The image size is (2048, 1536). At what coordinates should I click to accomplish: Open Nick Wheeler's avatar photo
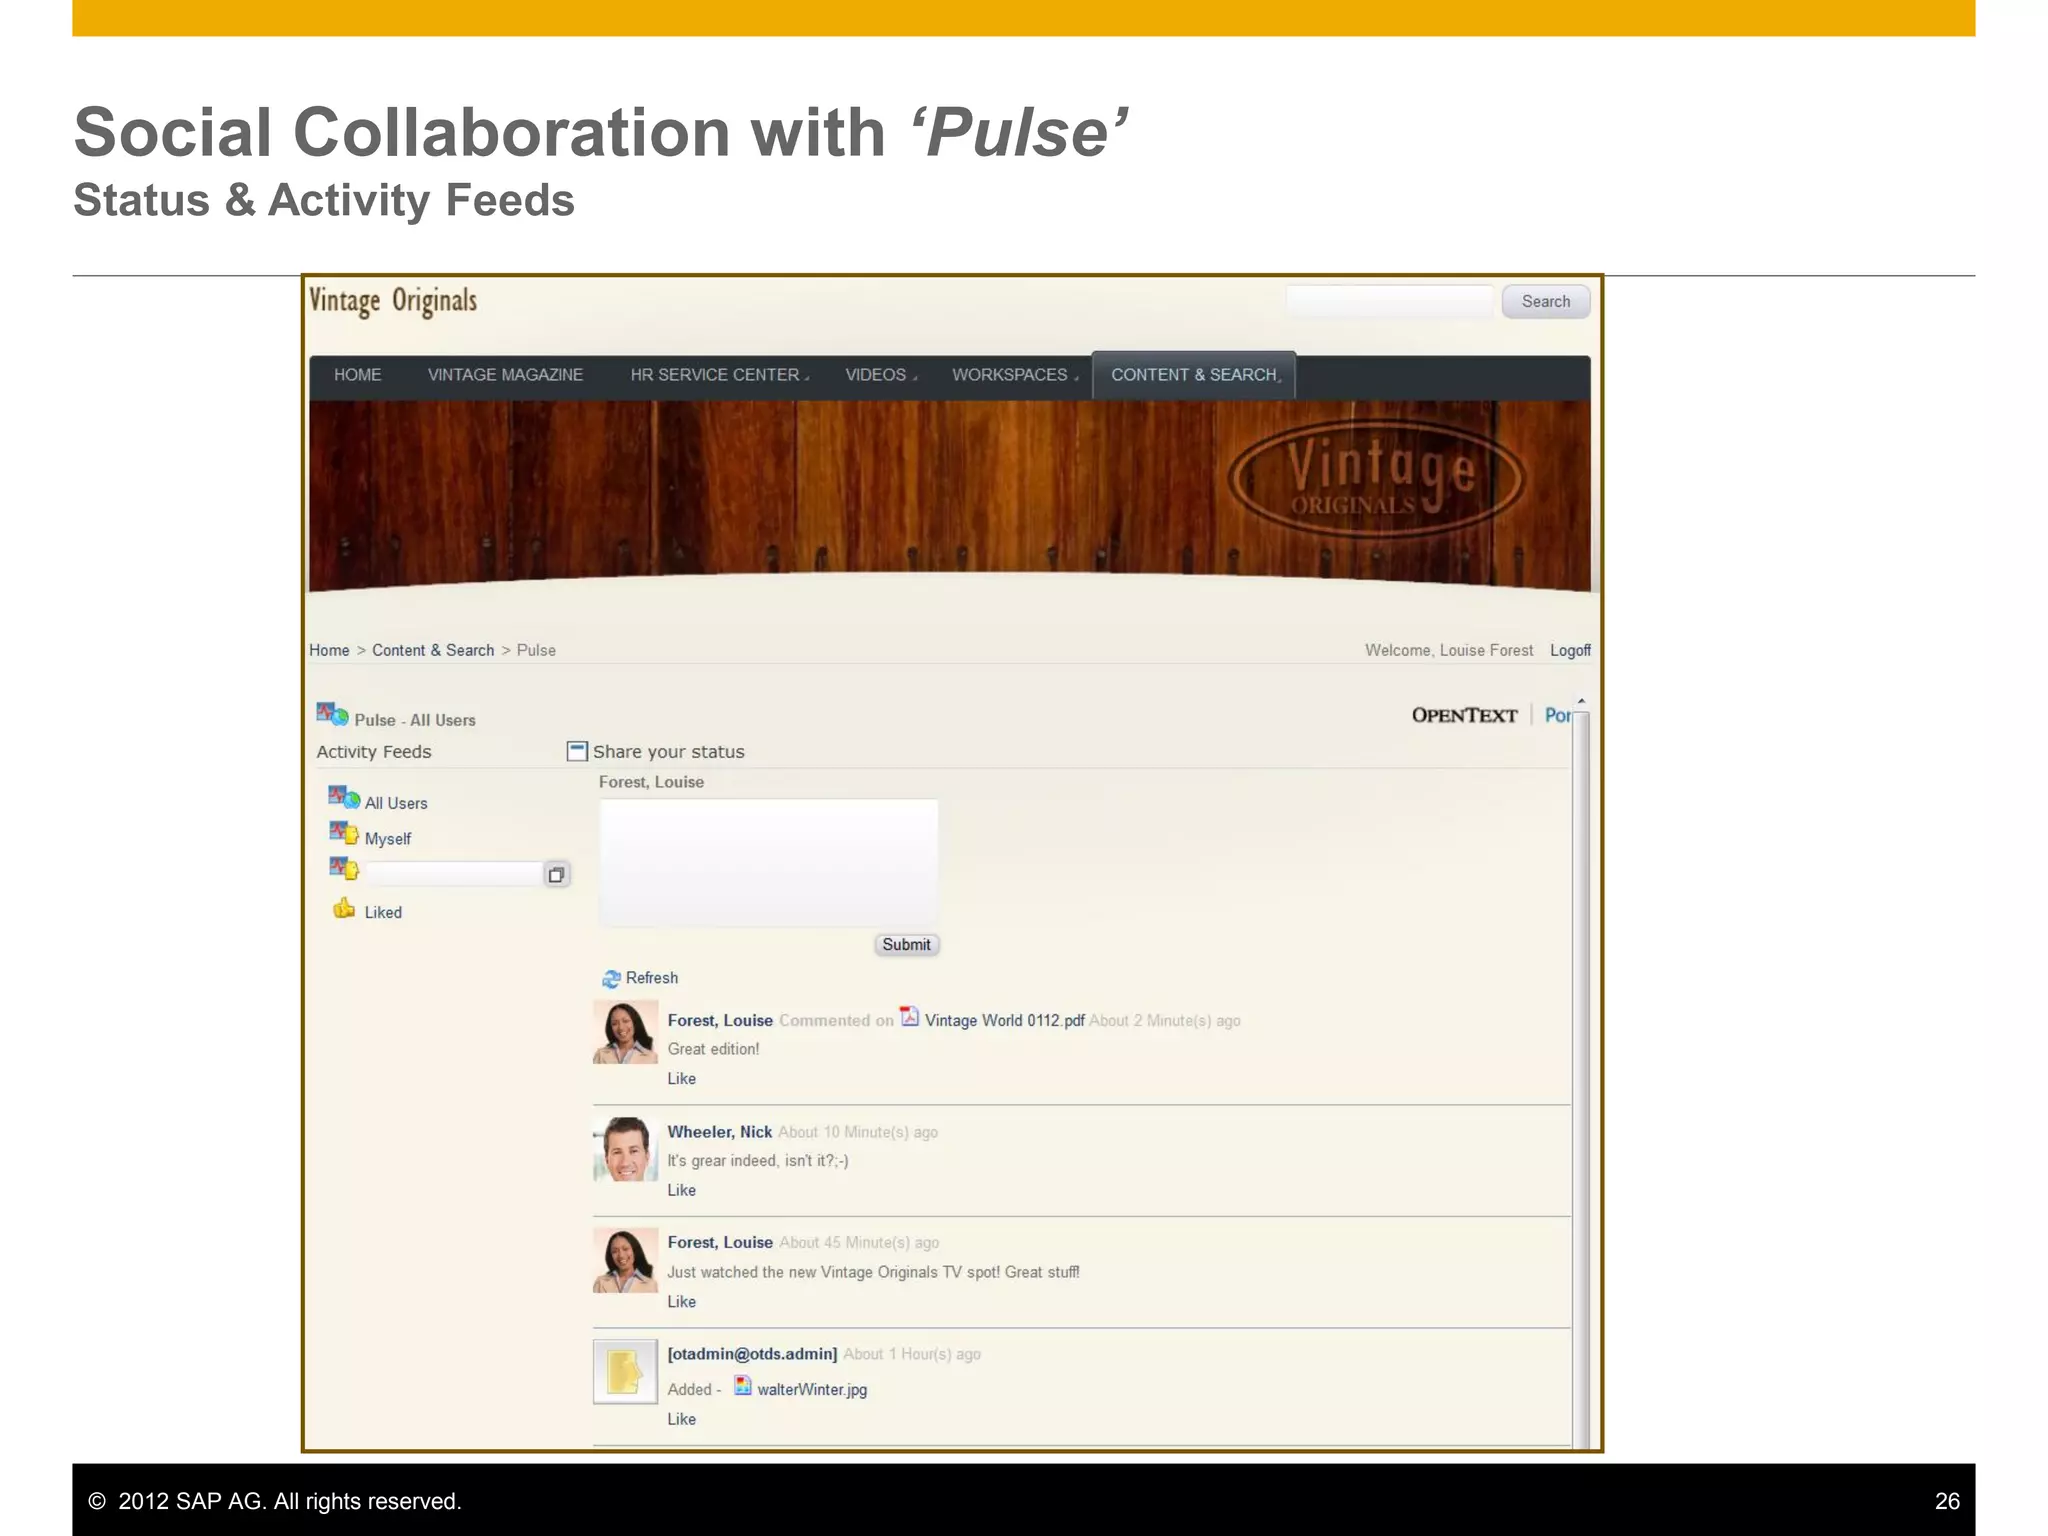coord(626,1148)
